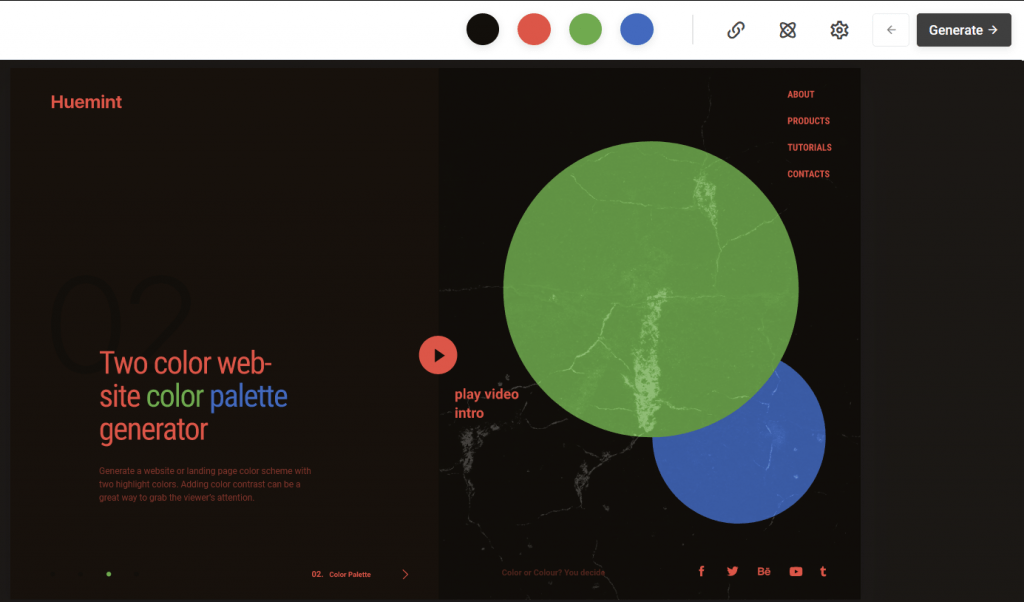Open the TUTORIALS menu item

[x=809, y=147]
